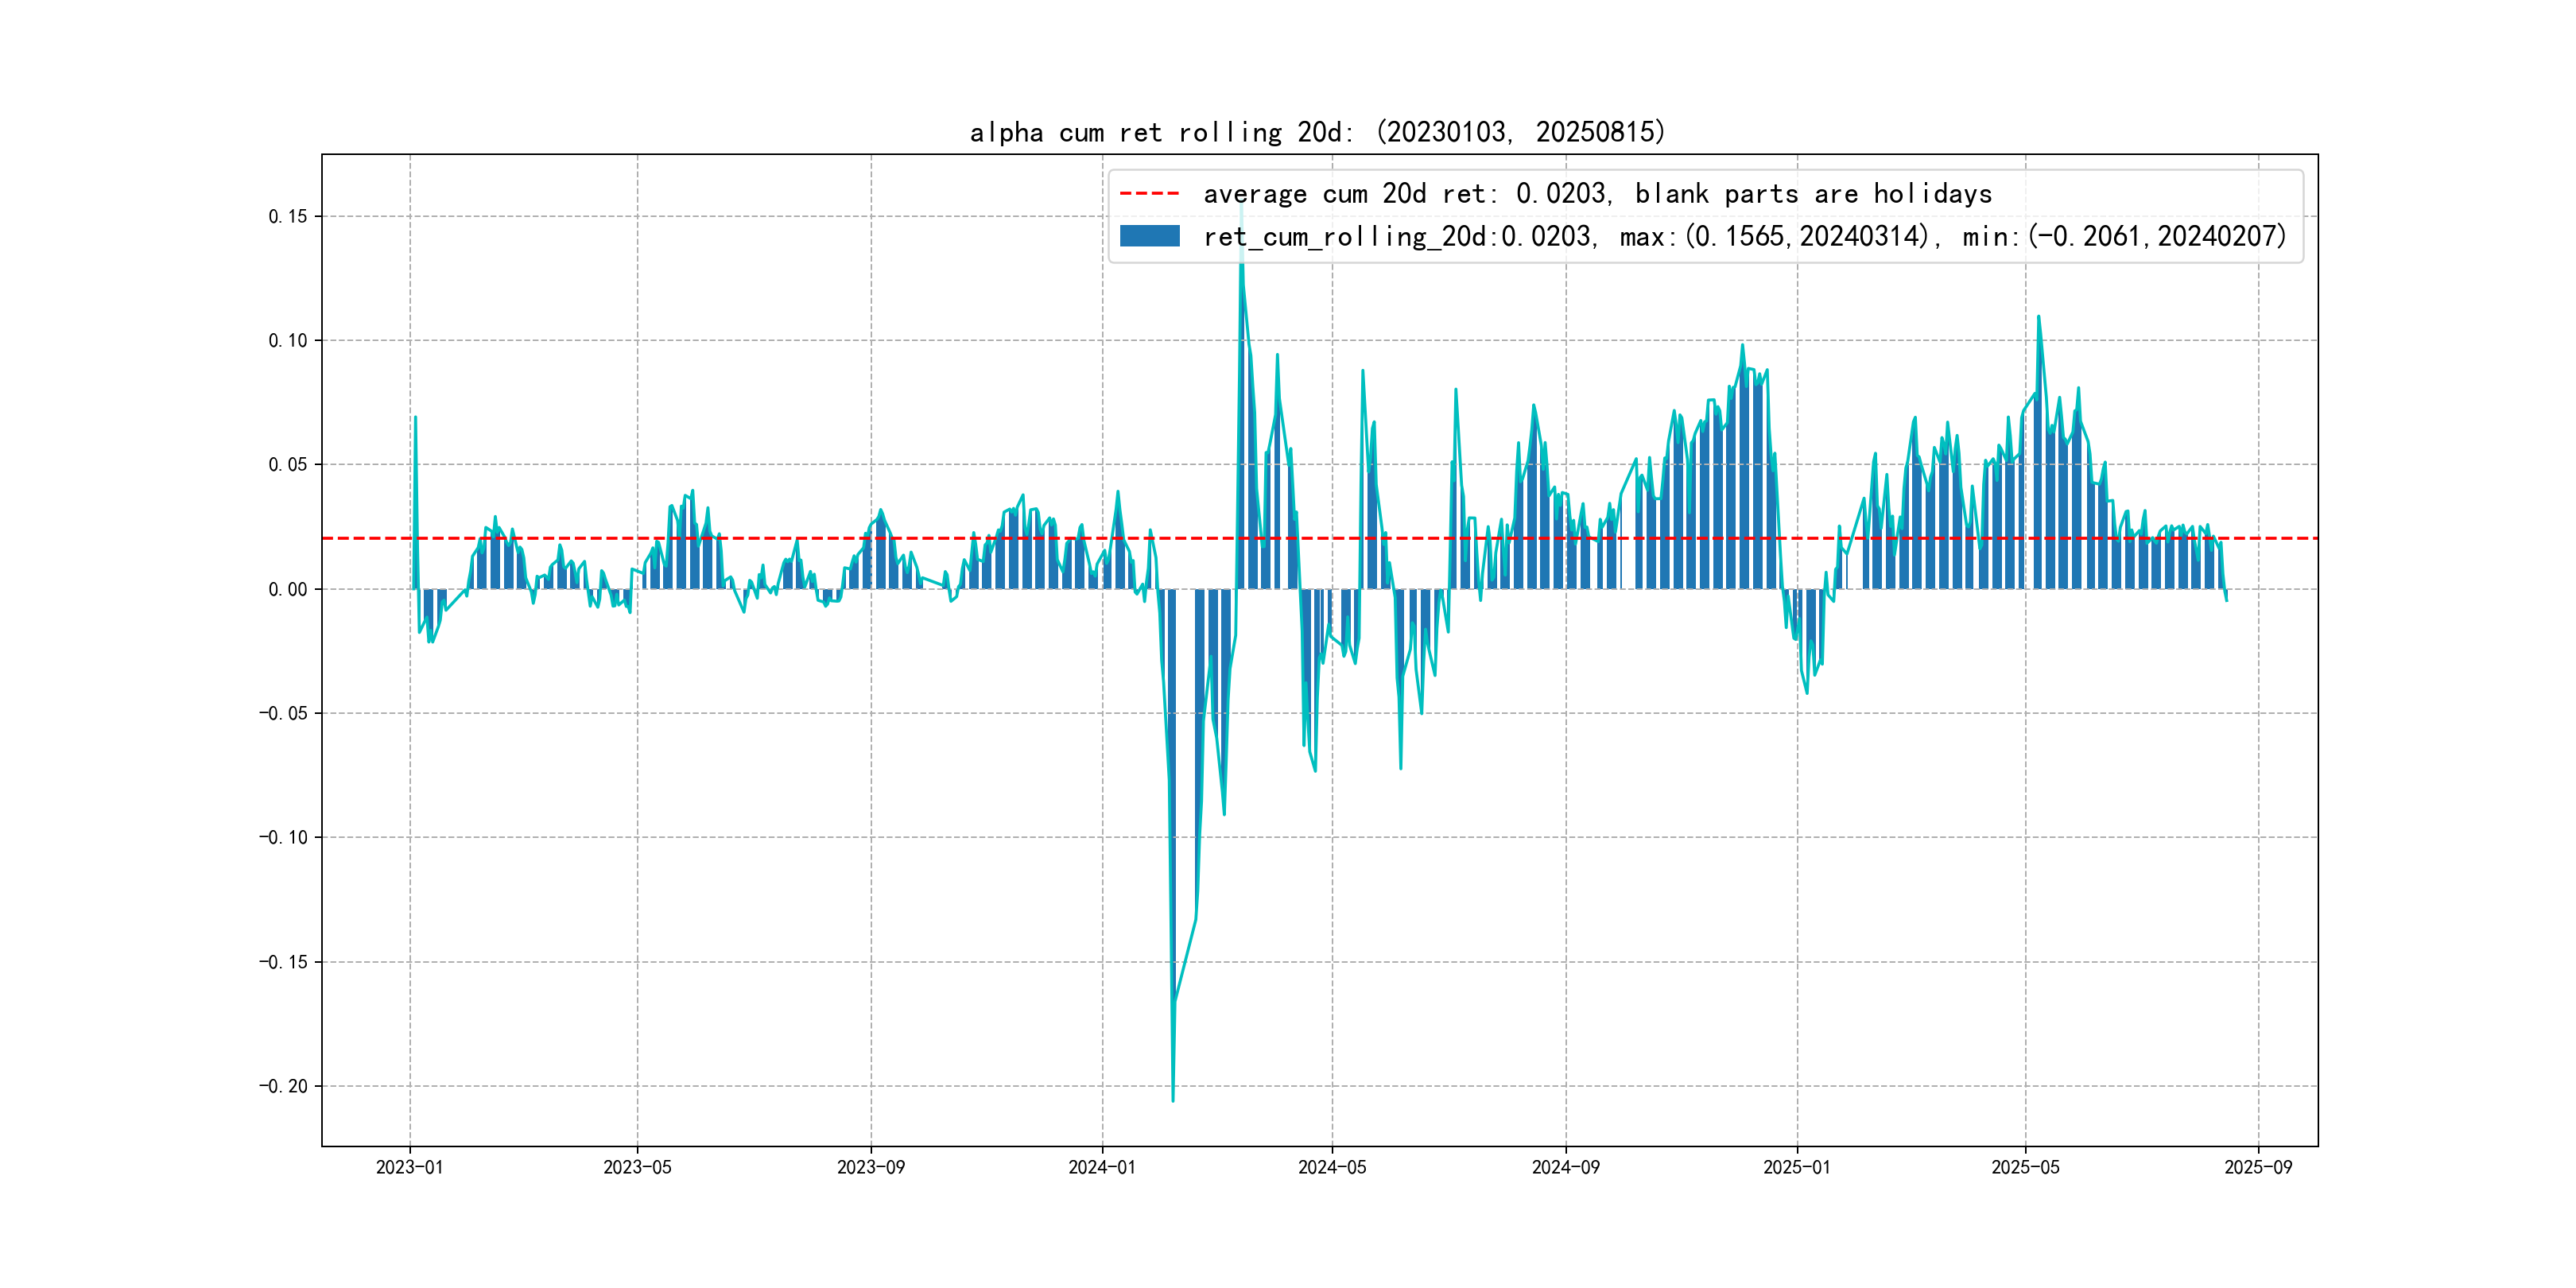The width and height of the screenshot is (2576, 1288).
Task: Click the 2023-09 x-axis tick label
Action: tap(870, 1167)
